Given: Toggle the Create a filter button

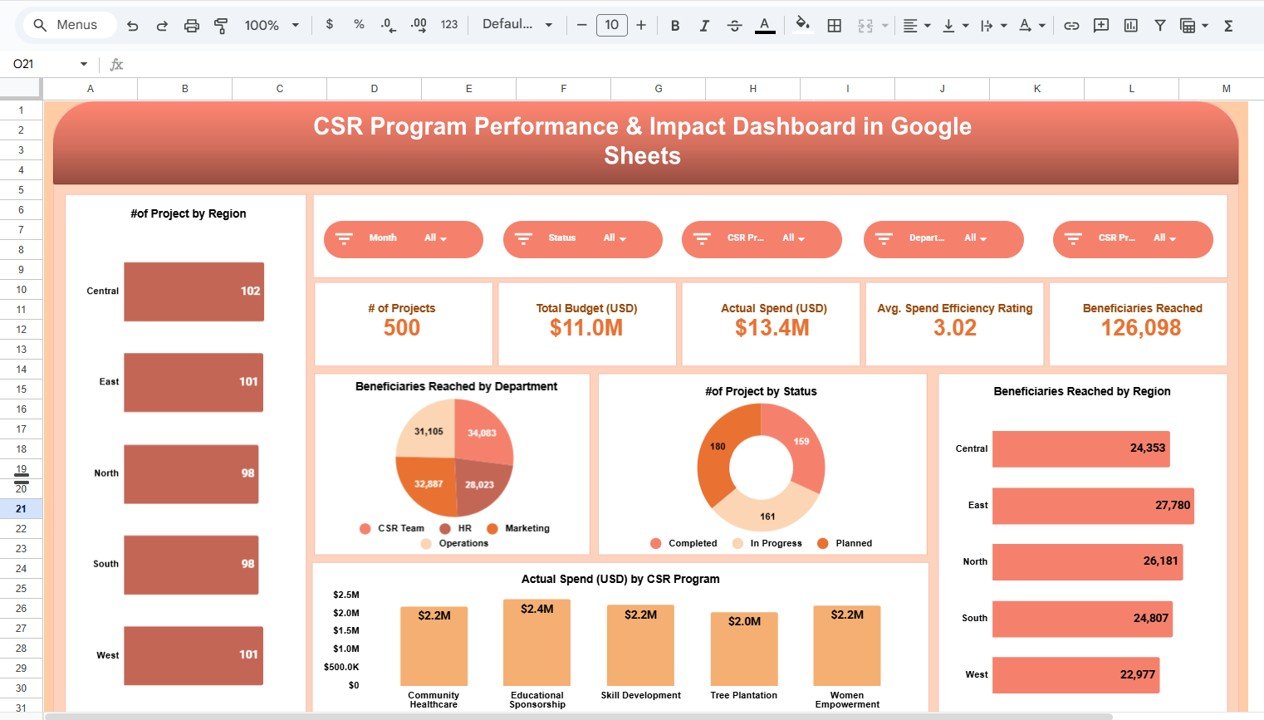Looking at the screenshot, I should tap(1160, 25).
